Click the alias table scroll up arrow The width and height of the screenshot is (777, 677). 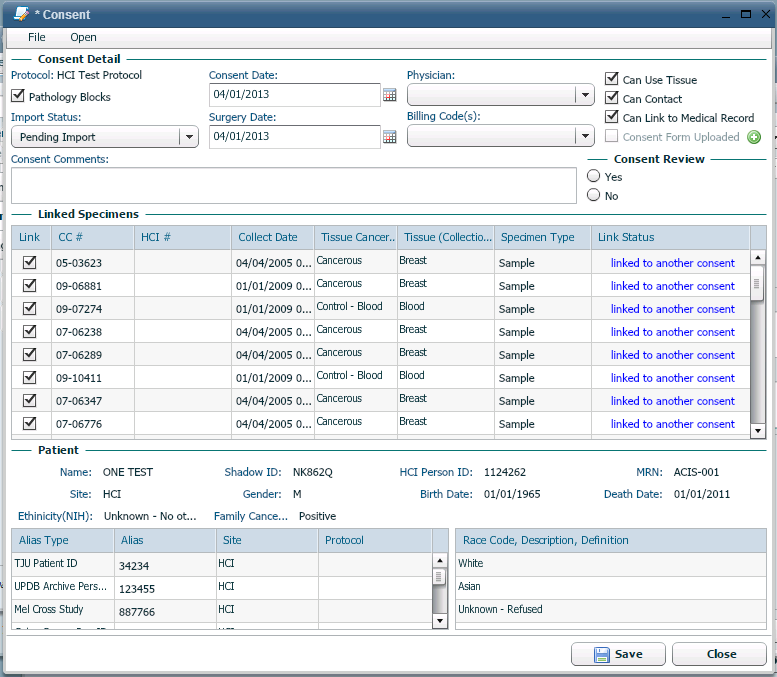click(x=439, y=561)
